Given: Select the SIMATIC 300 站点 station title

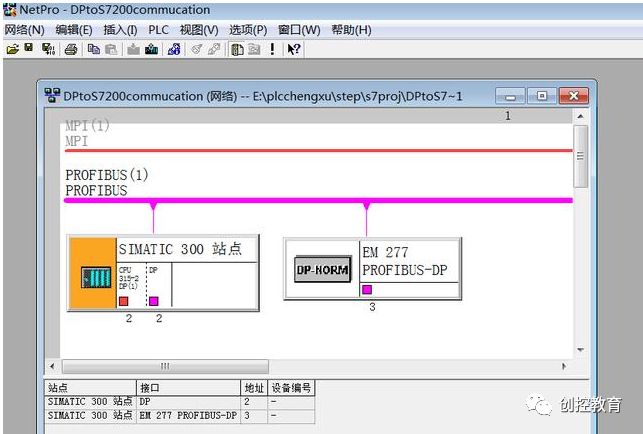Looking at the screenshot, I should coord(180,249).
